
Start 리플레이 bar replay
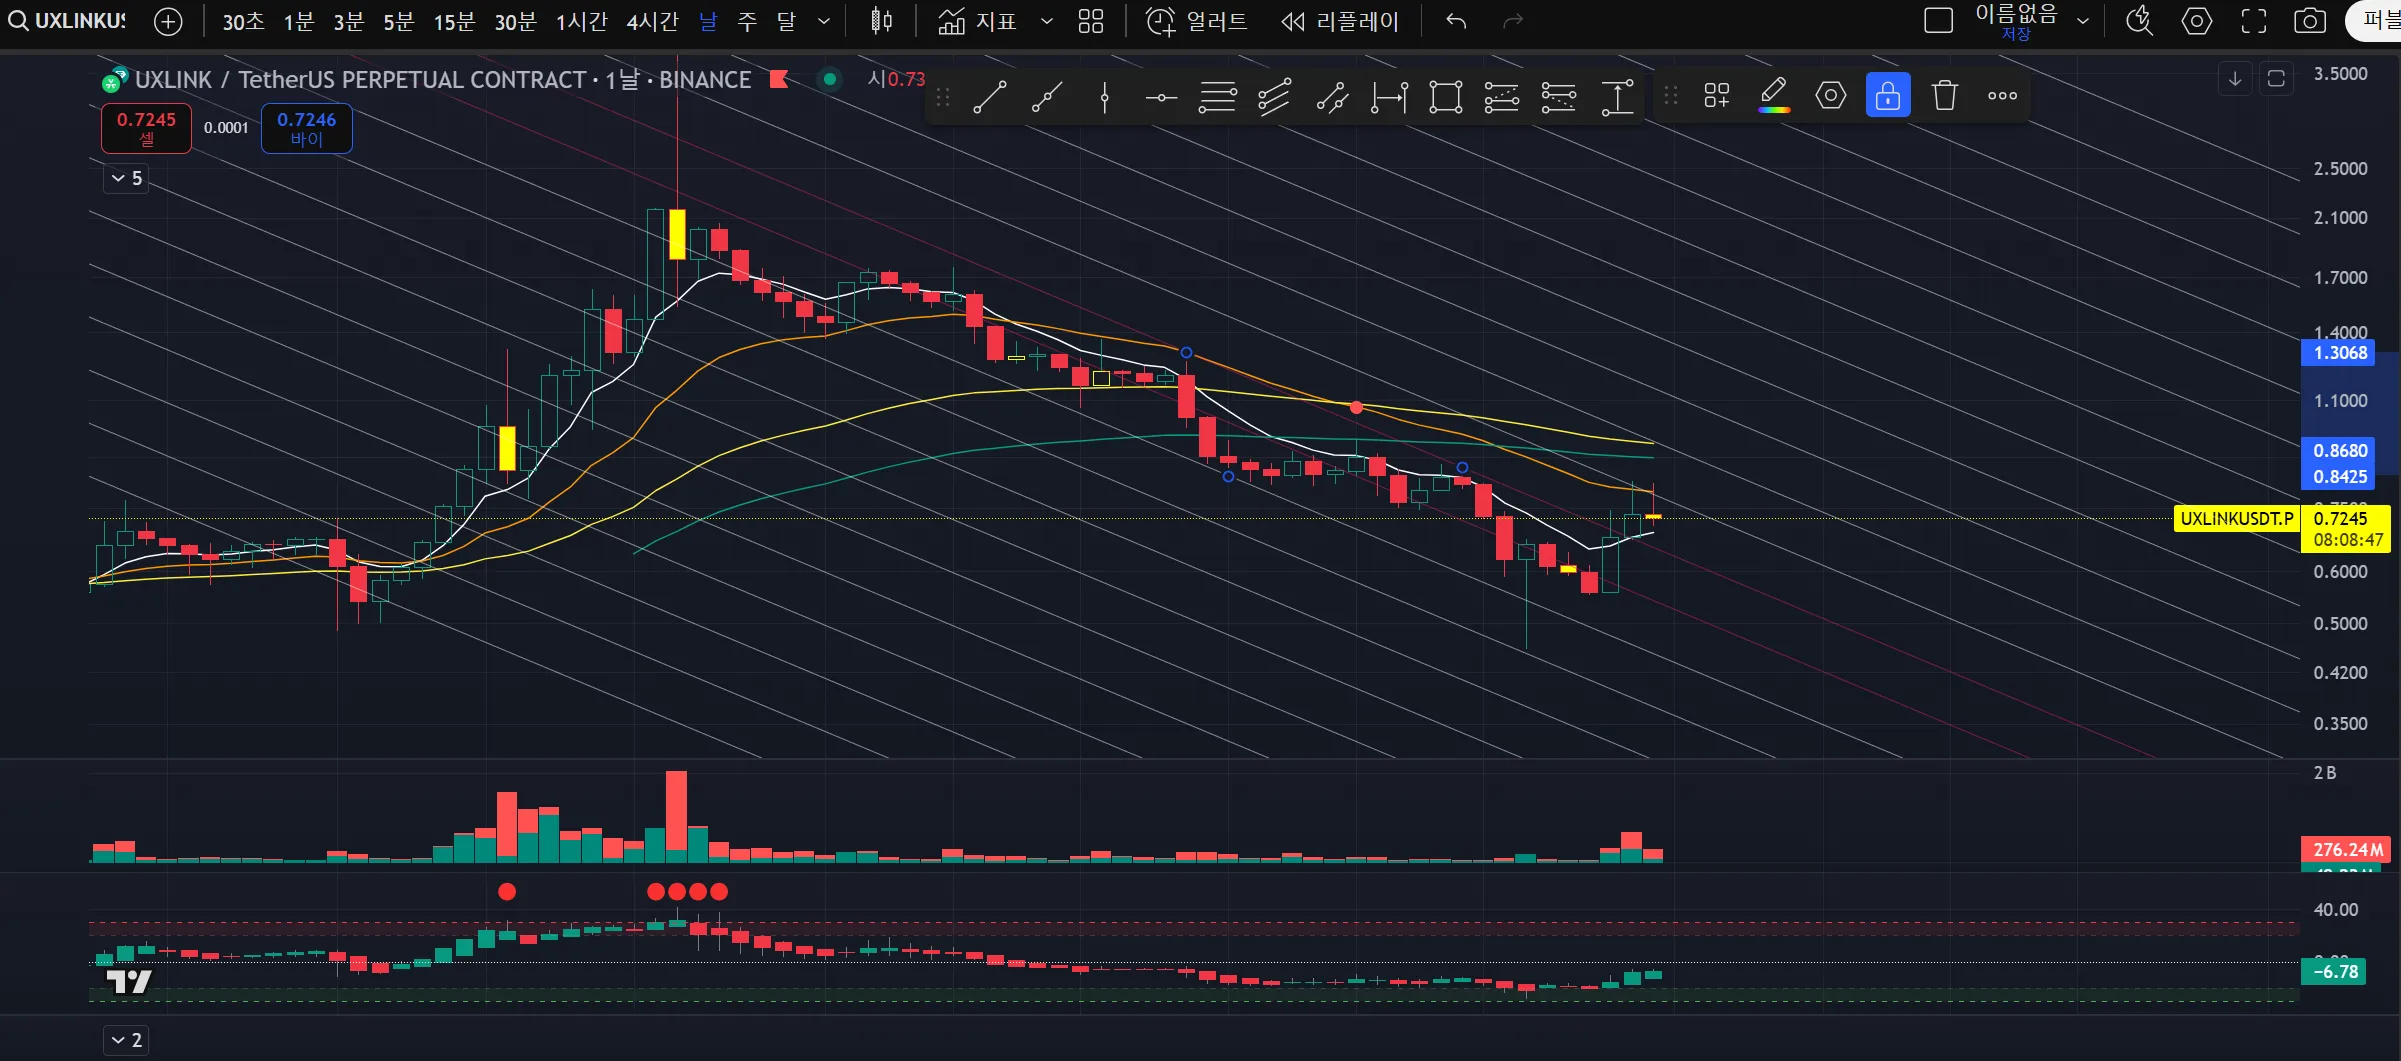point(1340,21)
